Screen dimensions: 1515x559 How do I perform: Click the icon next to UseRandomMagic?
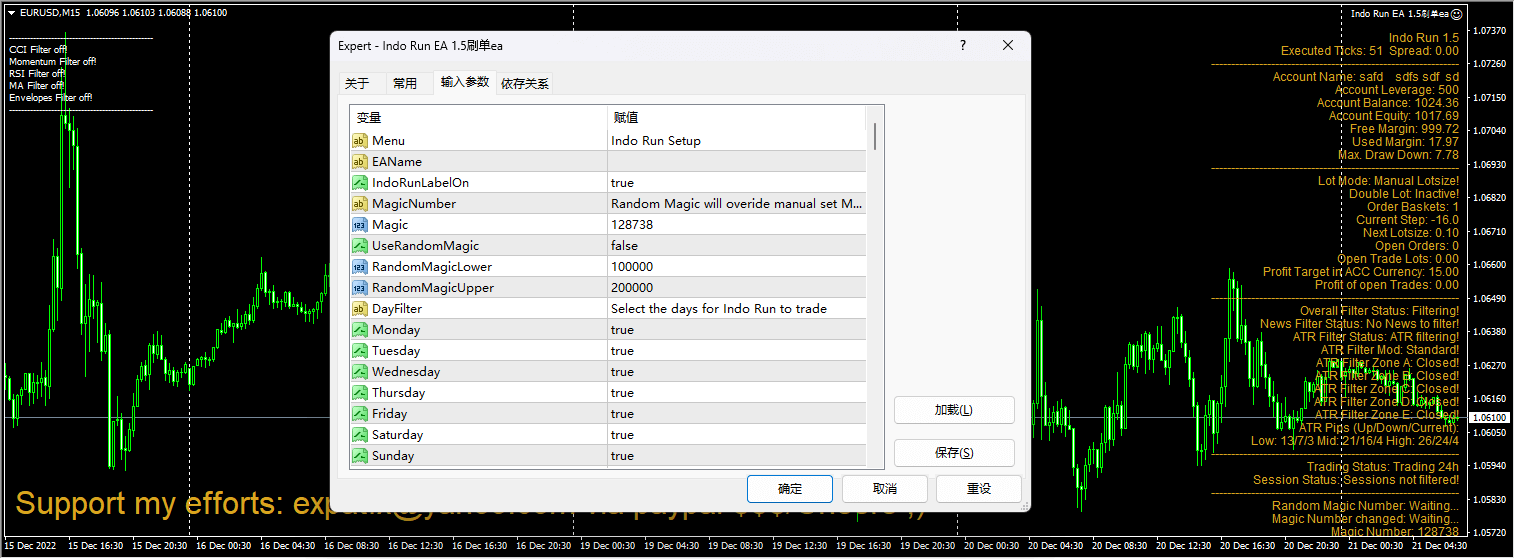pyautogui.click(x=359, y=246)
